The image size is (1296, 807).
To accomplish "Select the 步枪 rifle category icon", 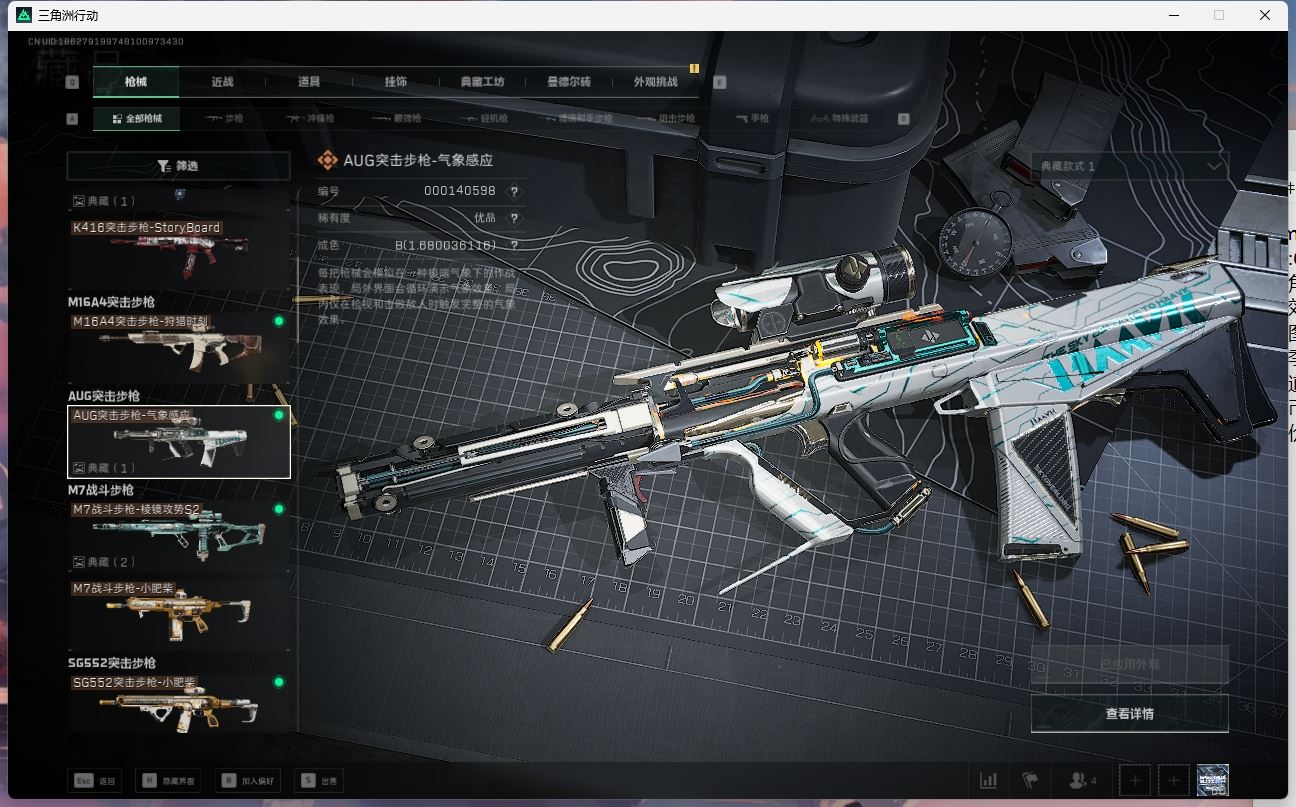I will click(224, 119).
